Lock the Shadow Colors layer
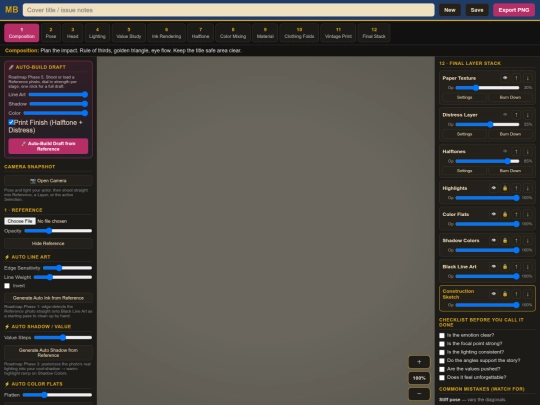 click(505, 240)
